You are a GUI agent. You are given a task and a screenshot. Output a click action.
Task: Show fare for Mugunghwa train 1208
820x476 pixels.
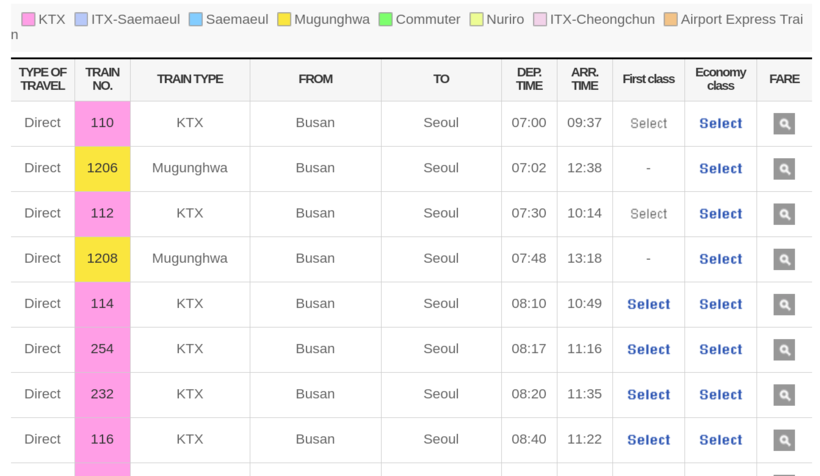coord(784,259)
